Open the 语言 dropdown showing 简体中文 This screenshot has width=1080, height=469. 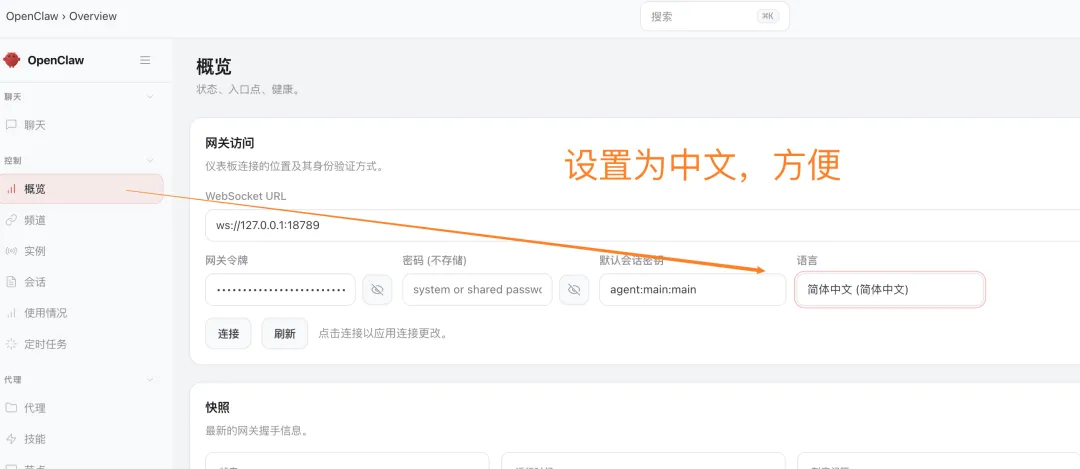pos(890,290)
